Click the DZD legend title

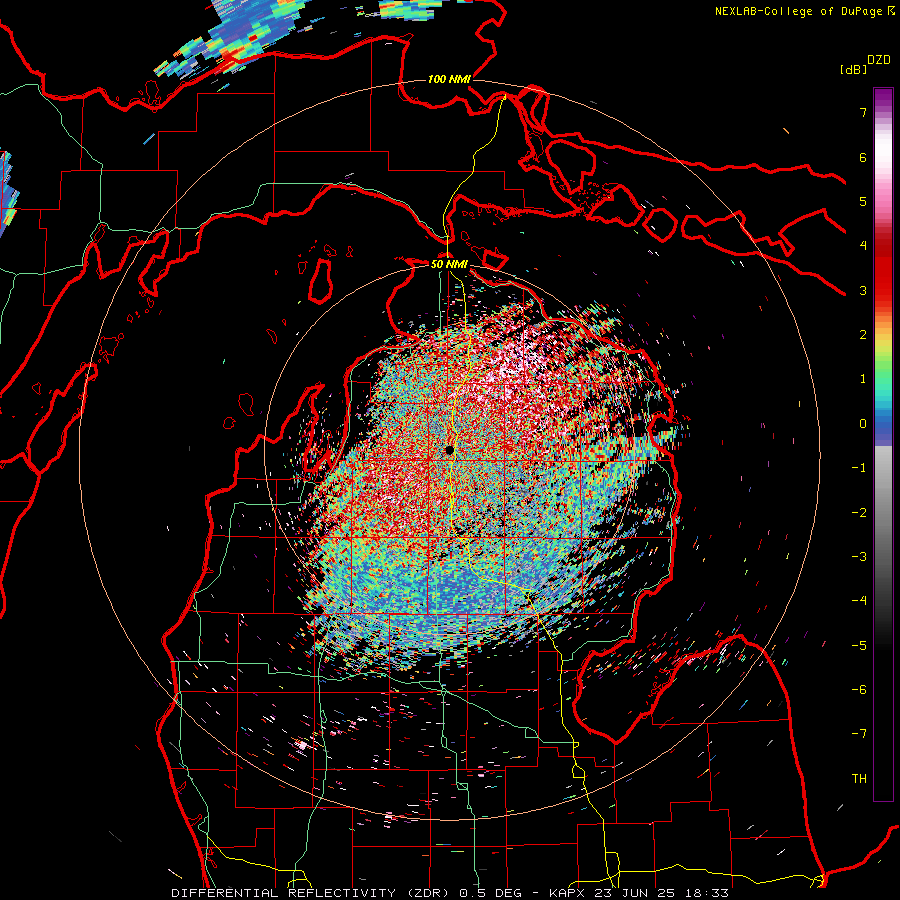click(879, 60)
